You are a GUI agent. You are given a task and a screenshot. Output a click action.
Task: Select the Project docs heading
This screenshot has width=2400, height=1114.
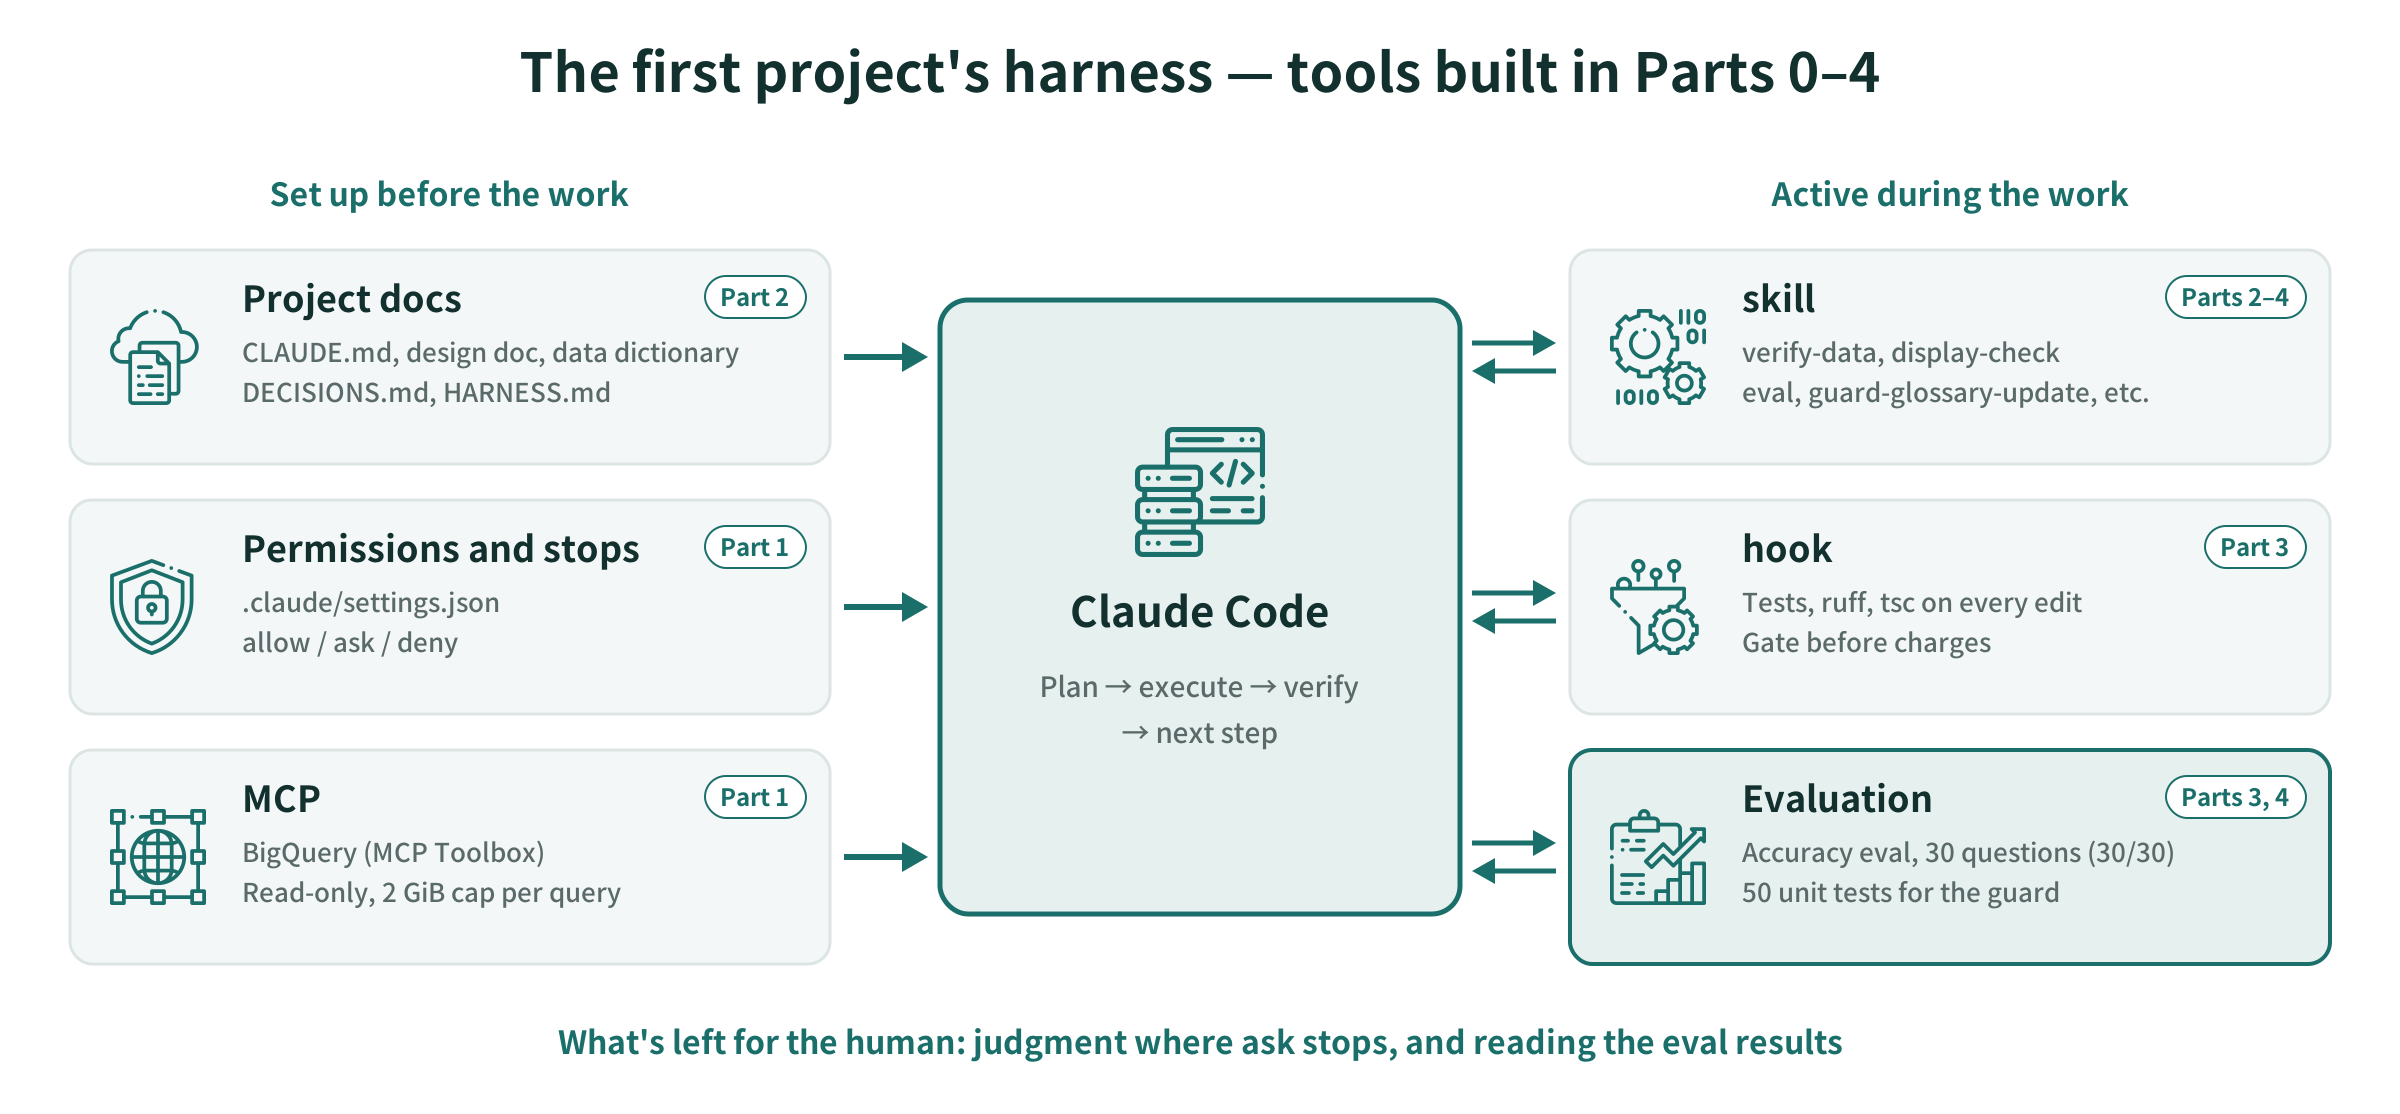pyautogui.click(x=352, y=299)
